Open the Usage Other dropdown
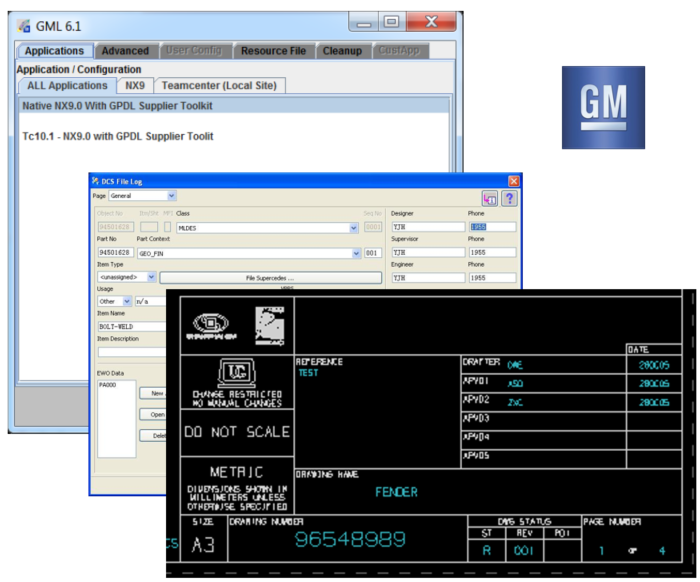The image size is (700, 582). 126,301
